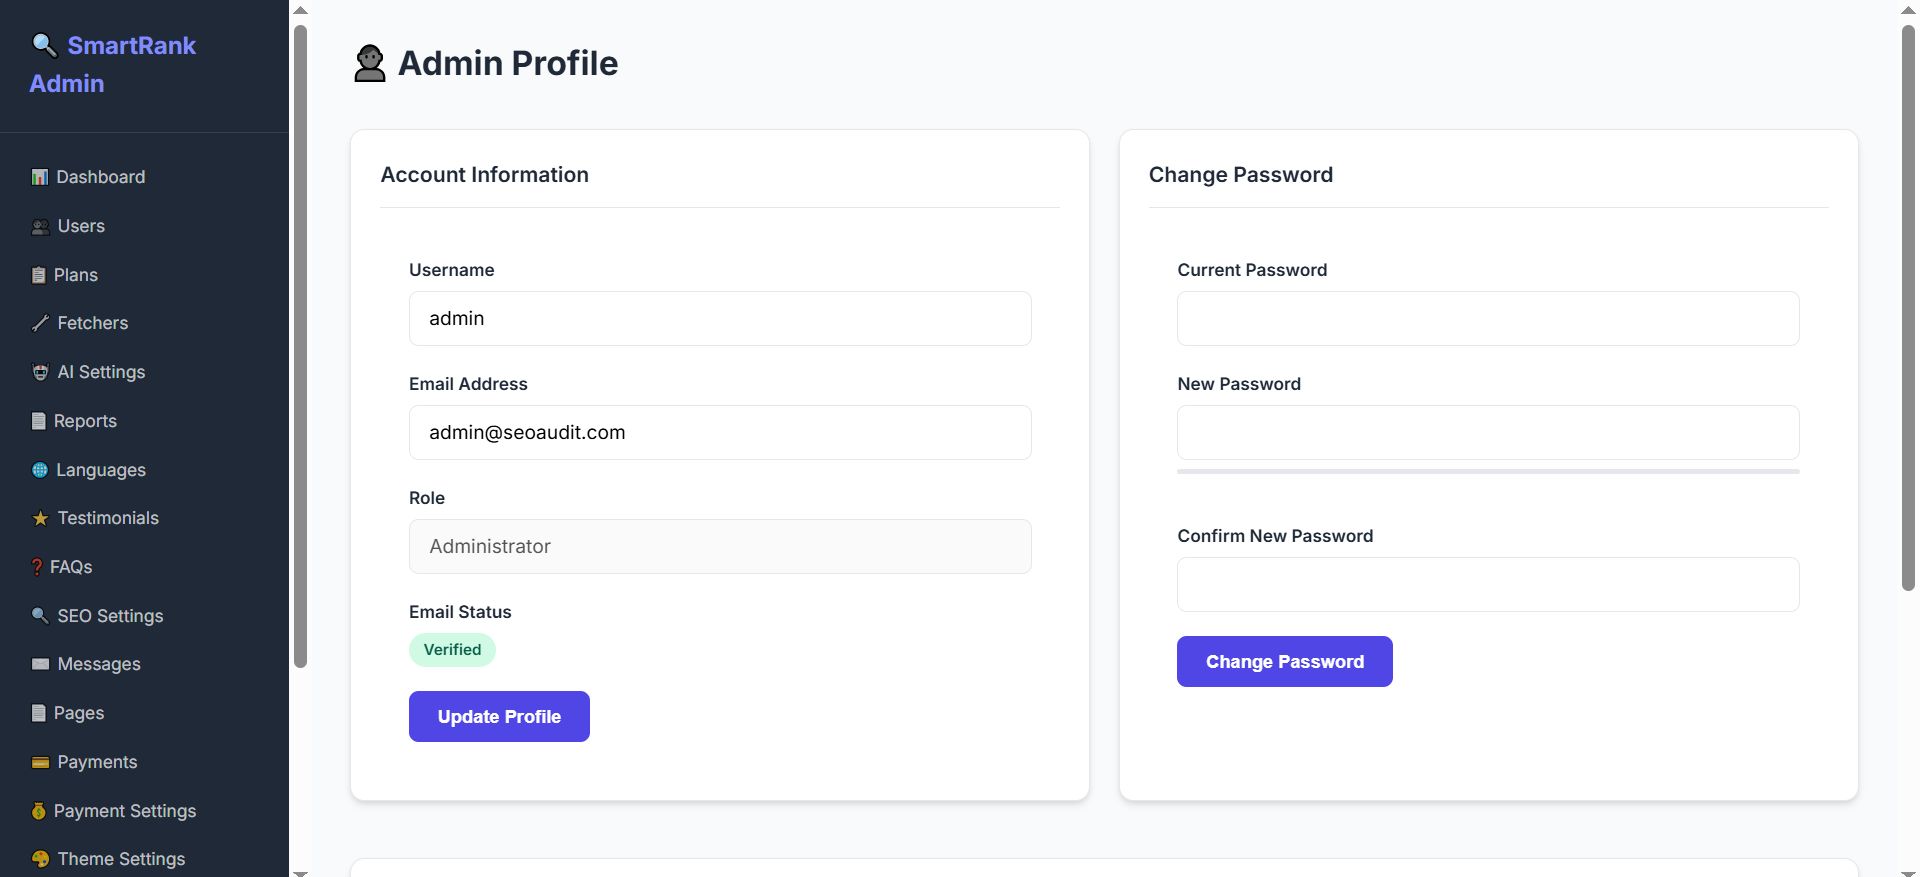Go to SEO Settings page
The width and height of the screenshot is (1920, 877).
(110, 616)
